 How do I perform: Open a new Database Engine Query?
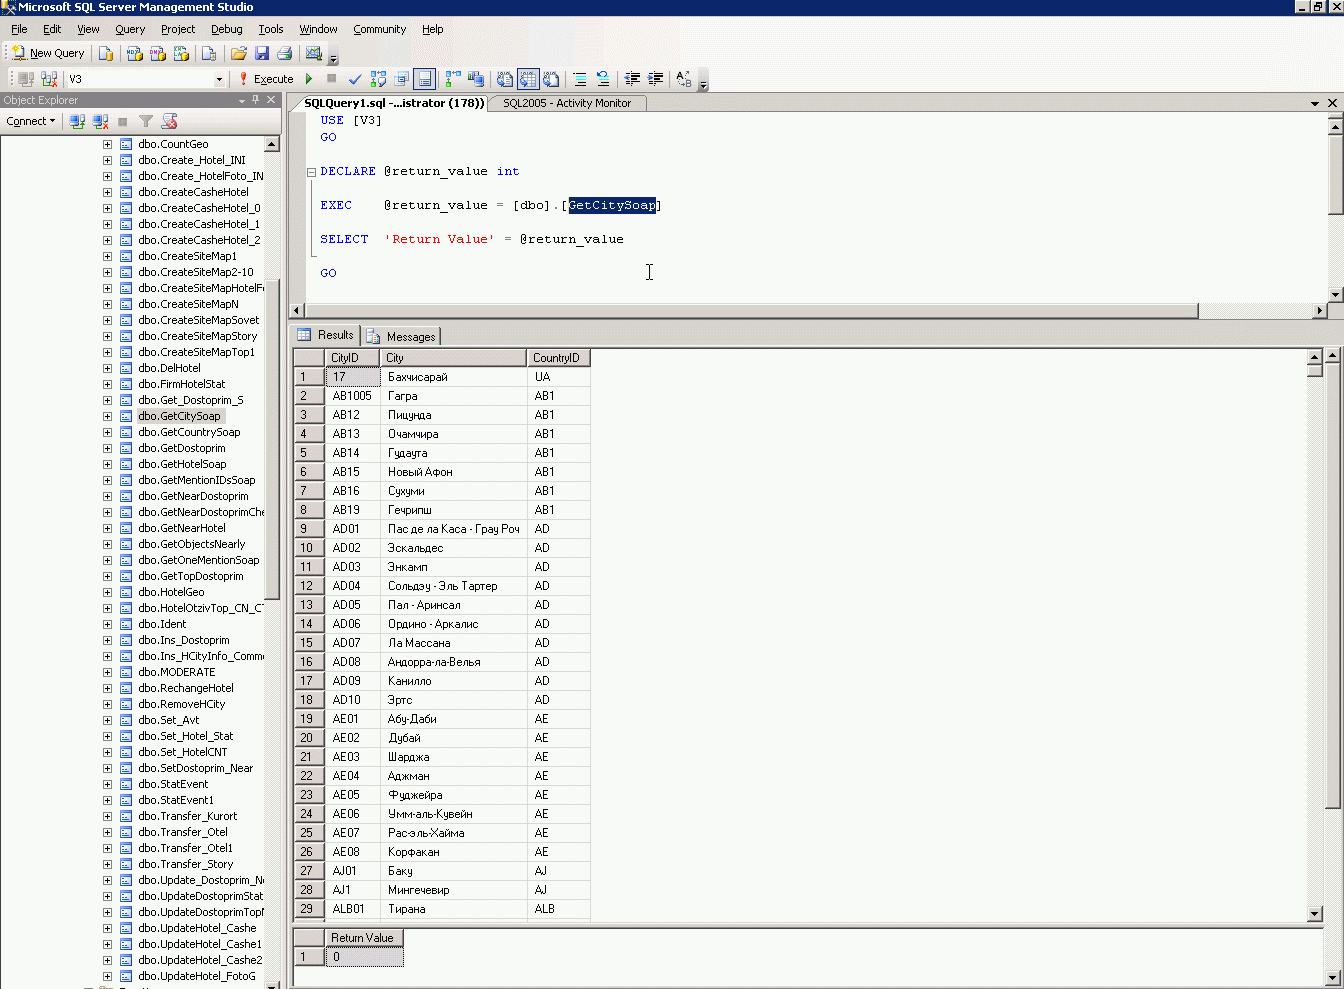pyautogui.click(x=106, y=53)
